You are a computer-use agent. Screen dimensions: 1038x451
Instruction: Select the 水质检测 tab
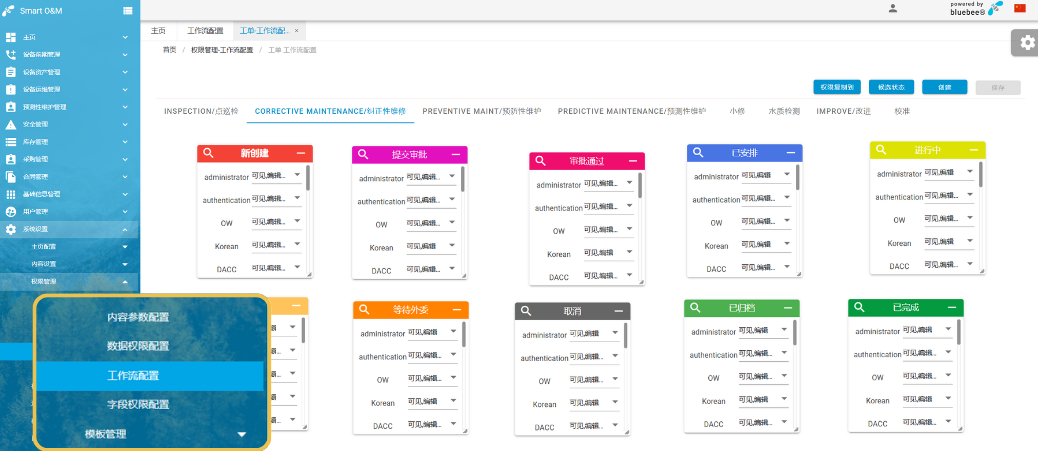(784, 111)
